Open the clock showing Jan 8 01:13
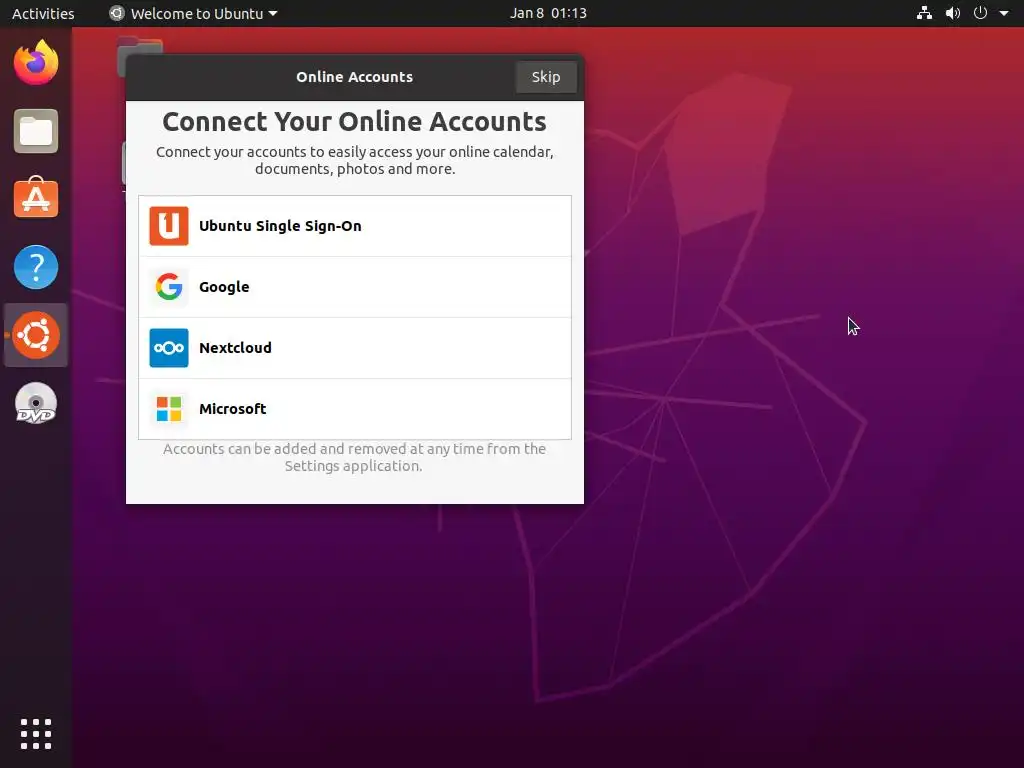1024x768 pixels. tap(548, 13)
